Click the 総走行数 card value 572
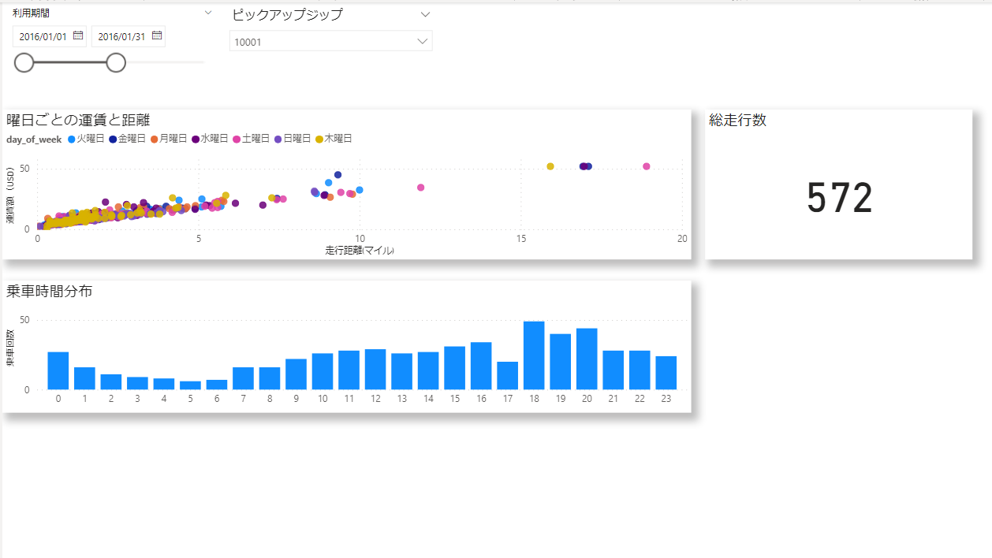 [839, 198]
